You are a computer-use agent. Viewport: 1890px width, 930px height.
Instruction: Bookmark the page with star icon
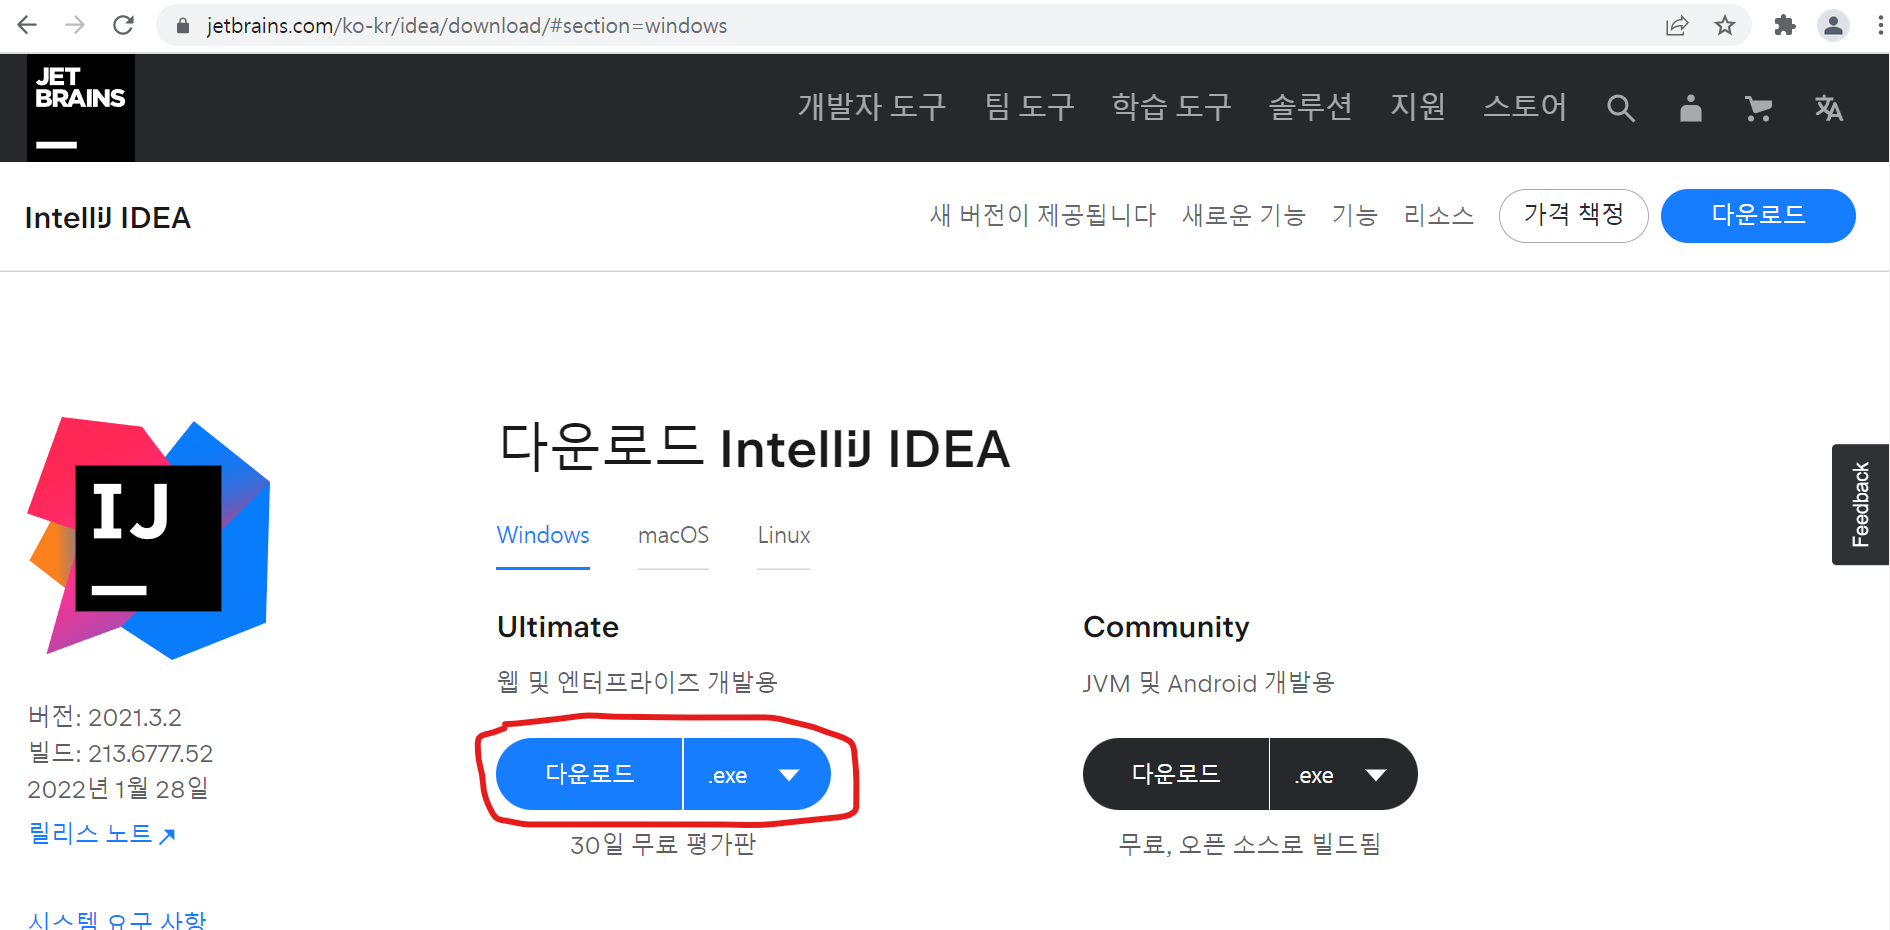[x=1725, y=26]
